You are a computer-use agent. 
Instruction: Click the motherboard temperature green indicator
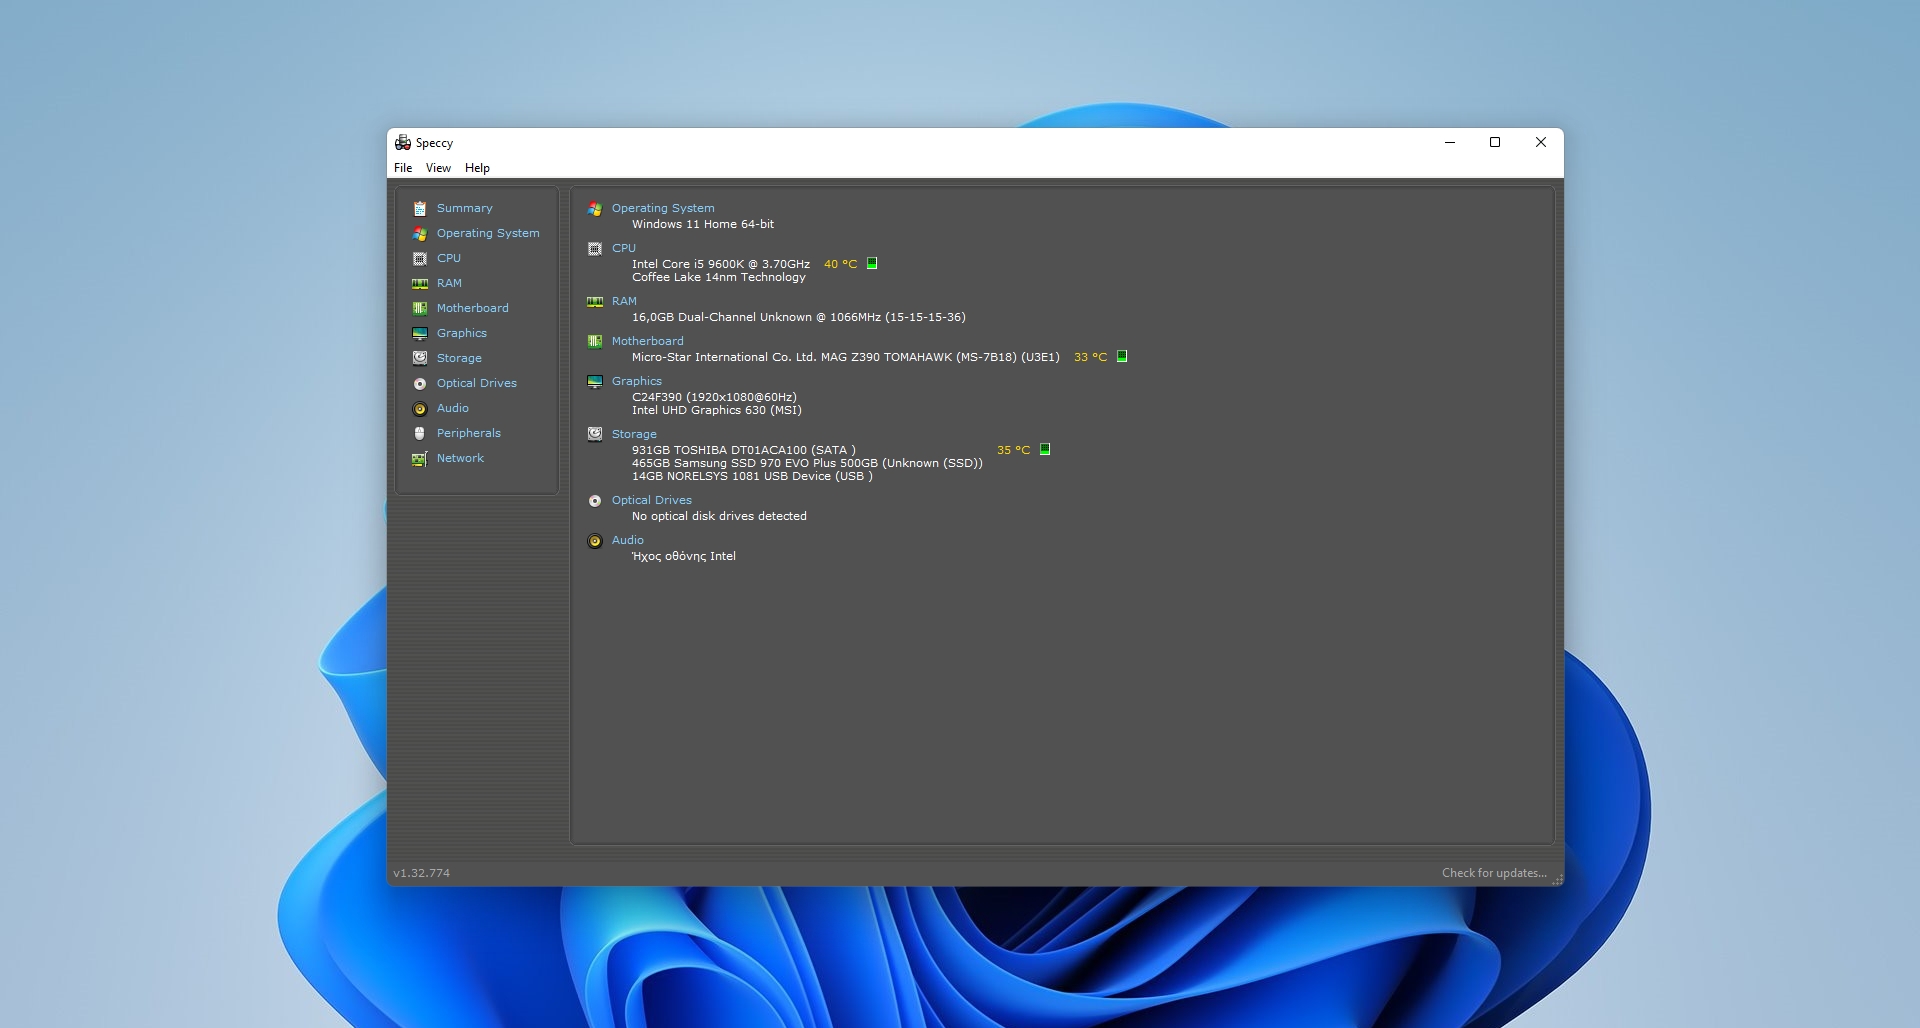1122,356
